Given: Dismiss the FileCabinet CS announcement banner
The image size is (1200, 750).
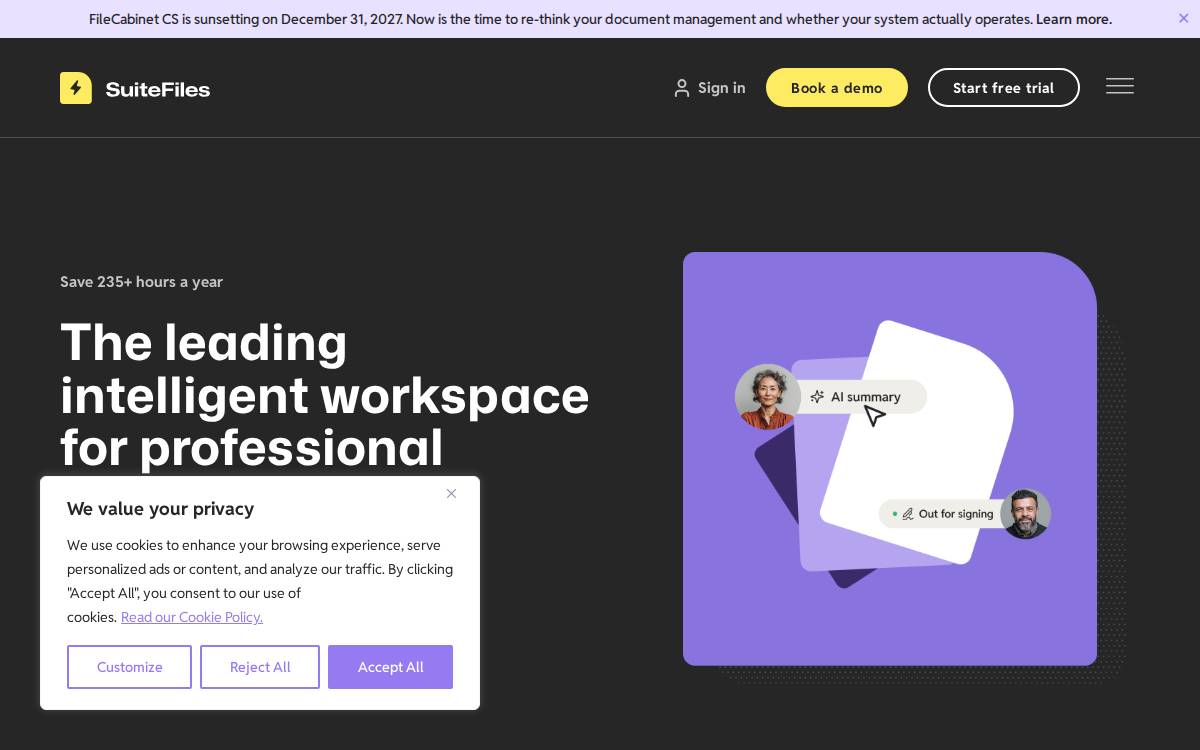Looking at the screenshot, I should coord(1184,18).
